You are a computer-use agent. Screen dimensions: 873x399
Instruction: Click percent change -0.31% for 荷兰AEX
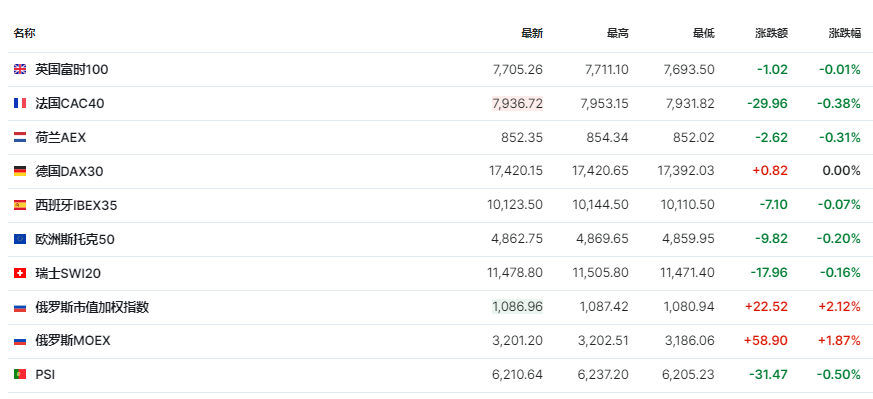(840, 137)
